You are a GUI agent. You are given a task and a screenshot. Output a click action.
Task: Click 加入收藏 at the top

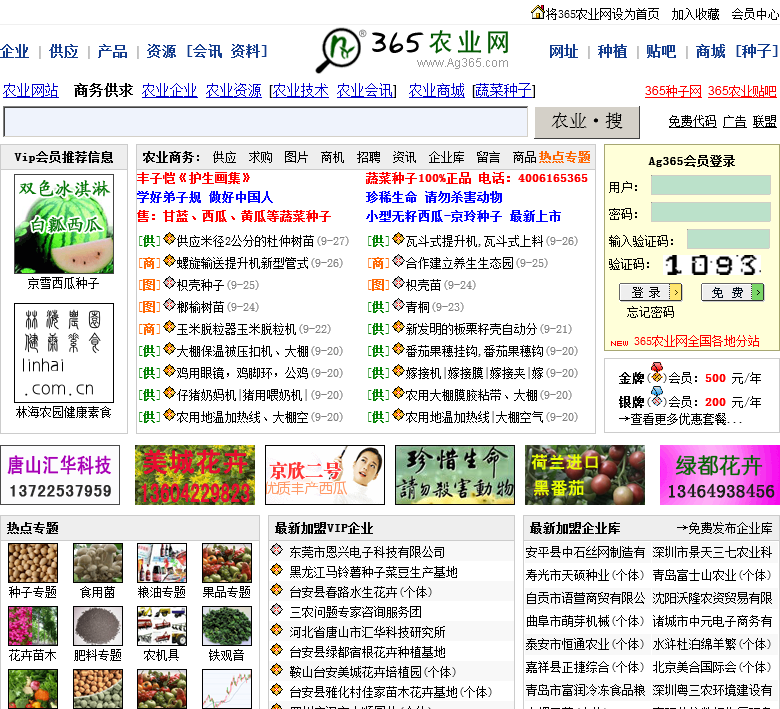click(x=695, y=14)
